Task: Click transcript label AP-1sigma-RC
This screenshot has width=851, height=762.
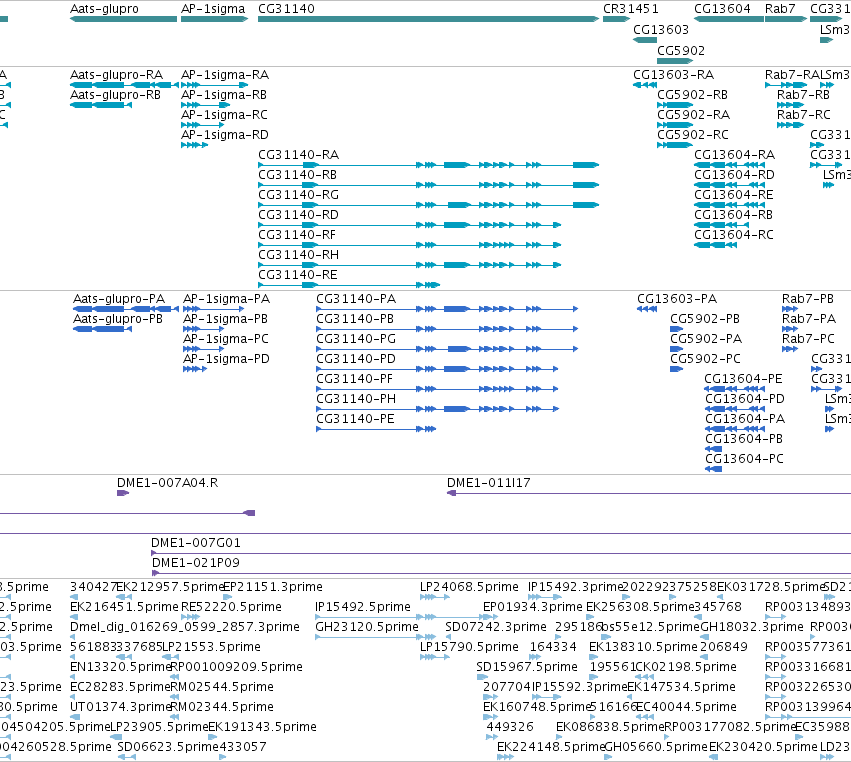Action: pos(224,115)
